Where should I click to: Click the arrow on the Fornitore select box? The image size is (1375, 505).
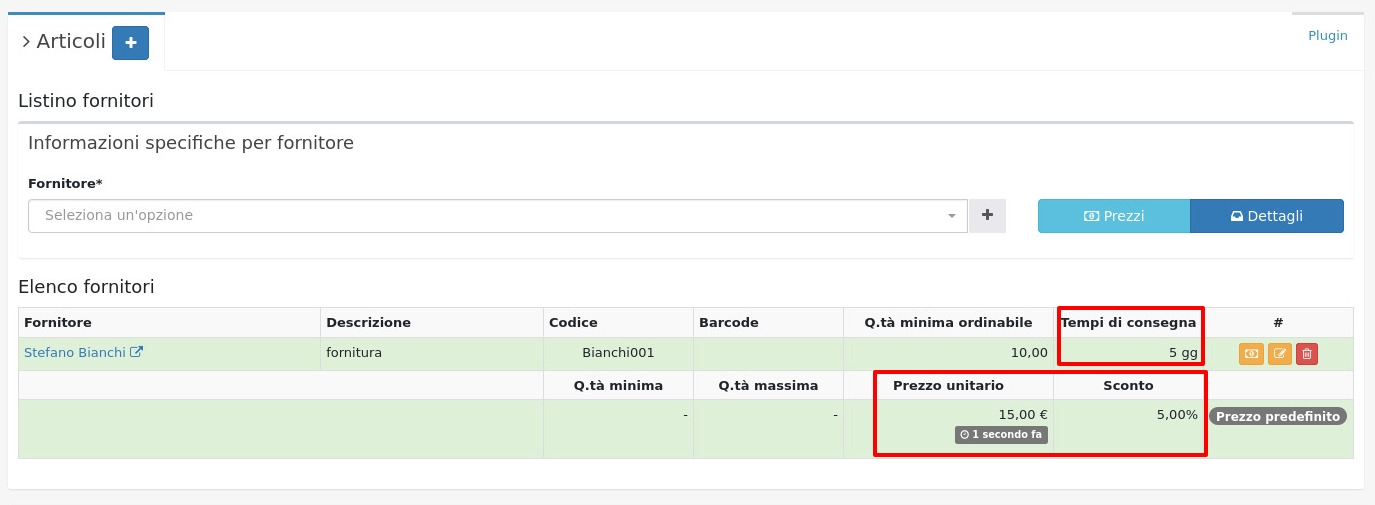click(x=951, y=216)
